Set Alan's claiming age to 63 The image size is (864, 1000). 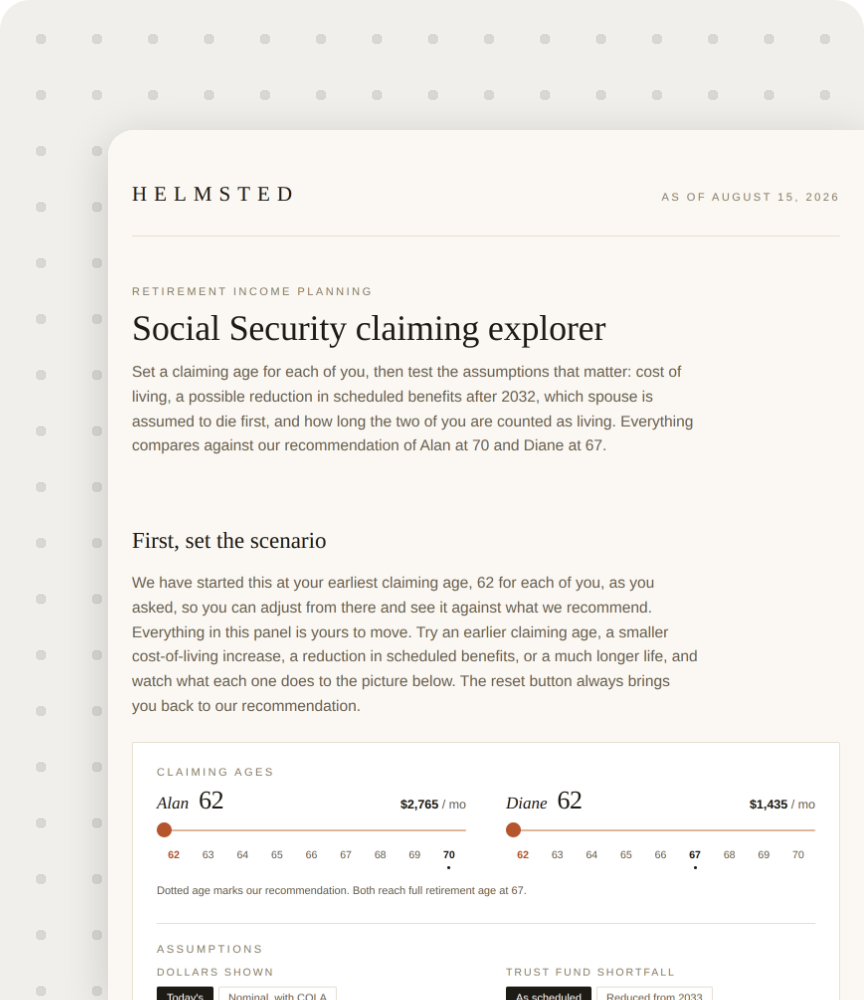[208, 855]
